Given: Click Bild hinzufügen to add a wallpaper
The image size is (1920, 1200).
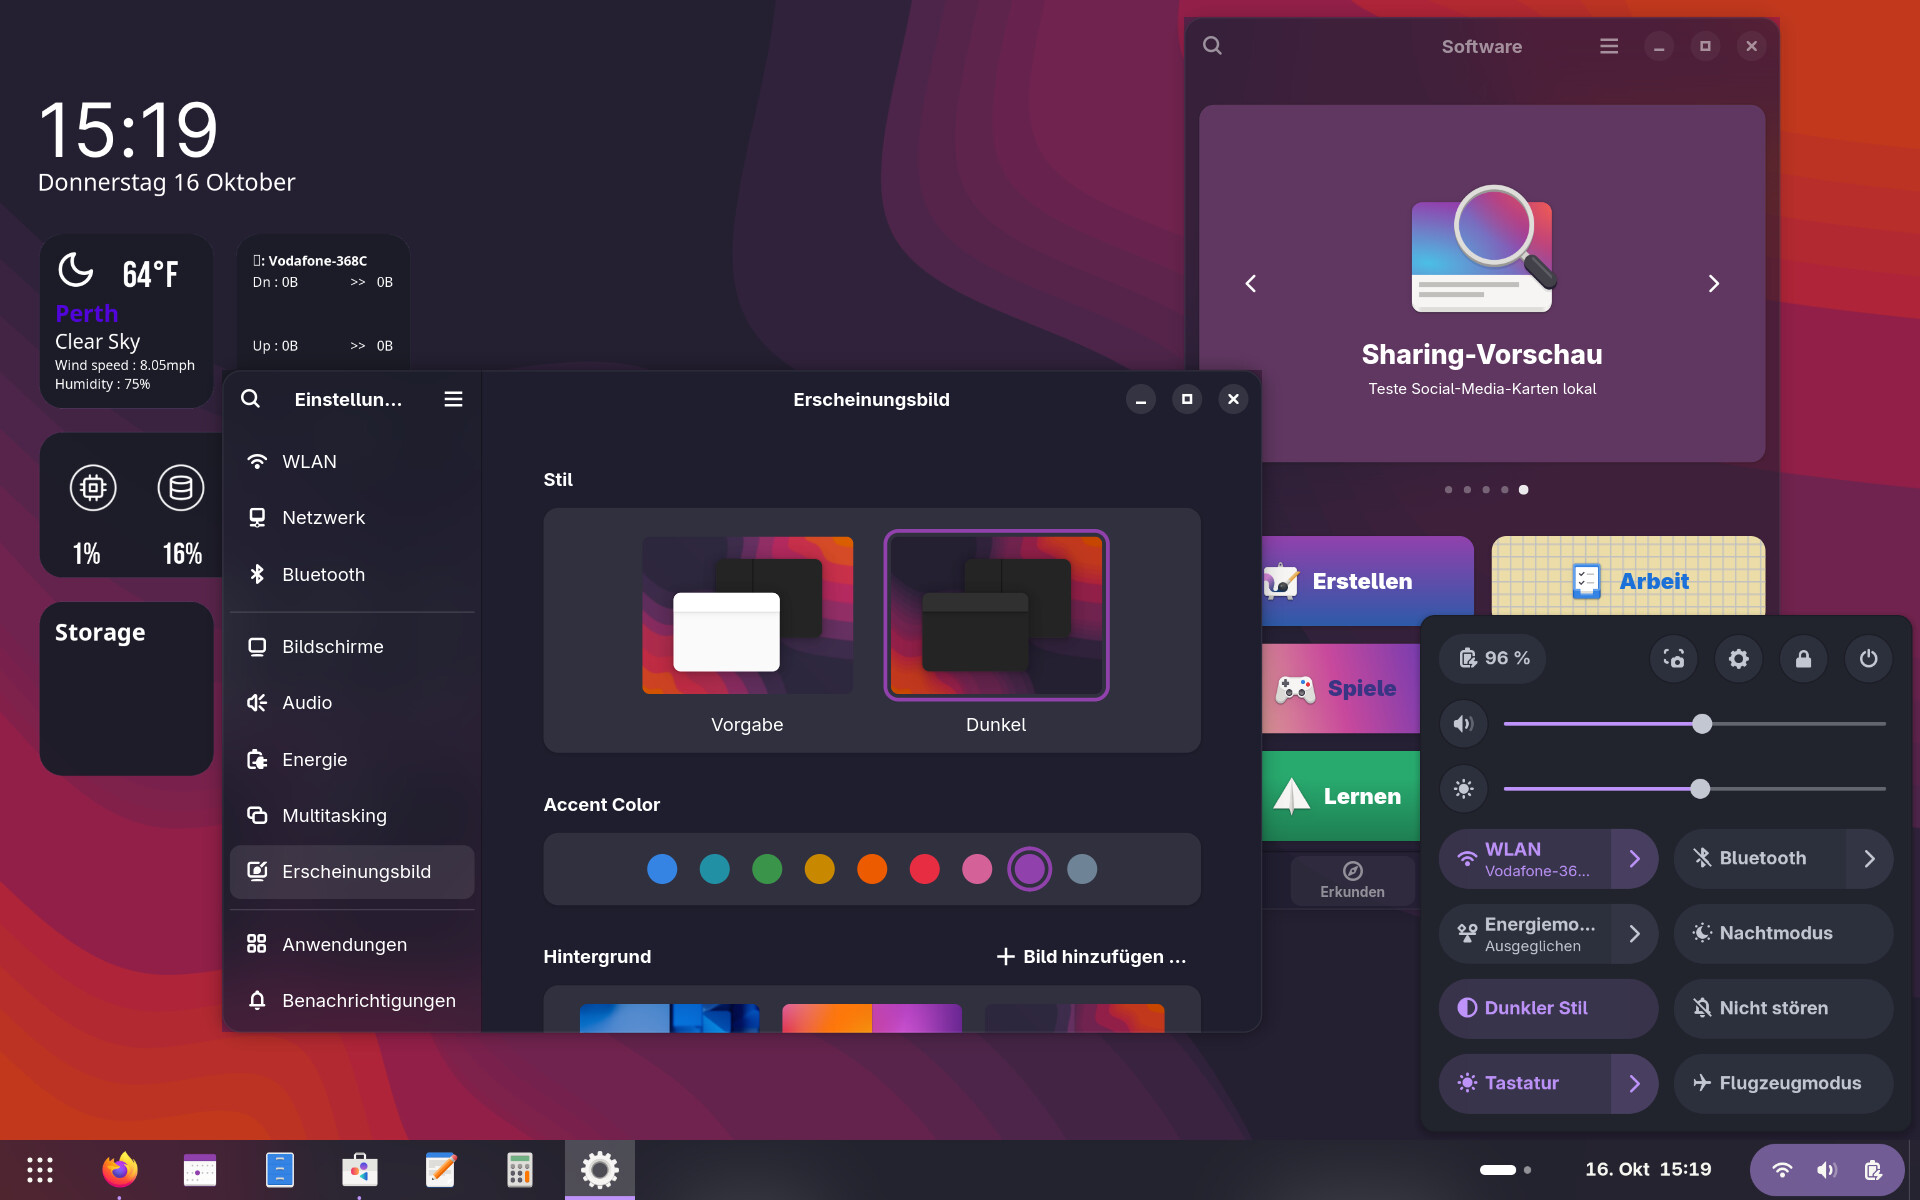Looking at the screenshot, I should [1092, 956].
